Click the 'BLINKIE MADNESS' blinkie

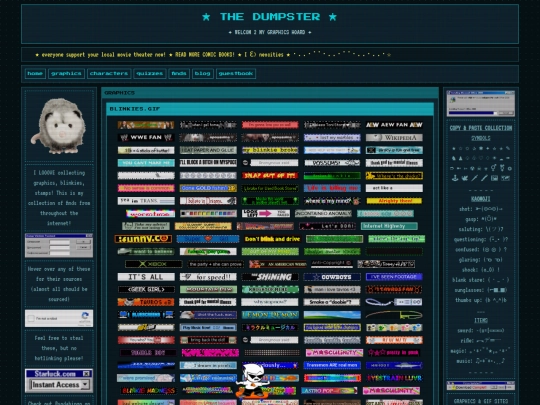[x=148, y=391]
